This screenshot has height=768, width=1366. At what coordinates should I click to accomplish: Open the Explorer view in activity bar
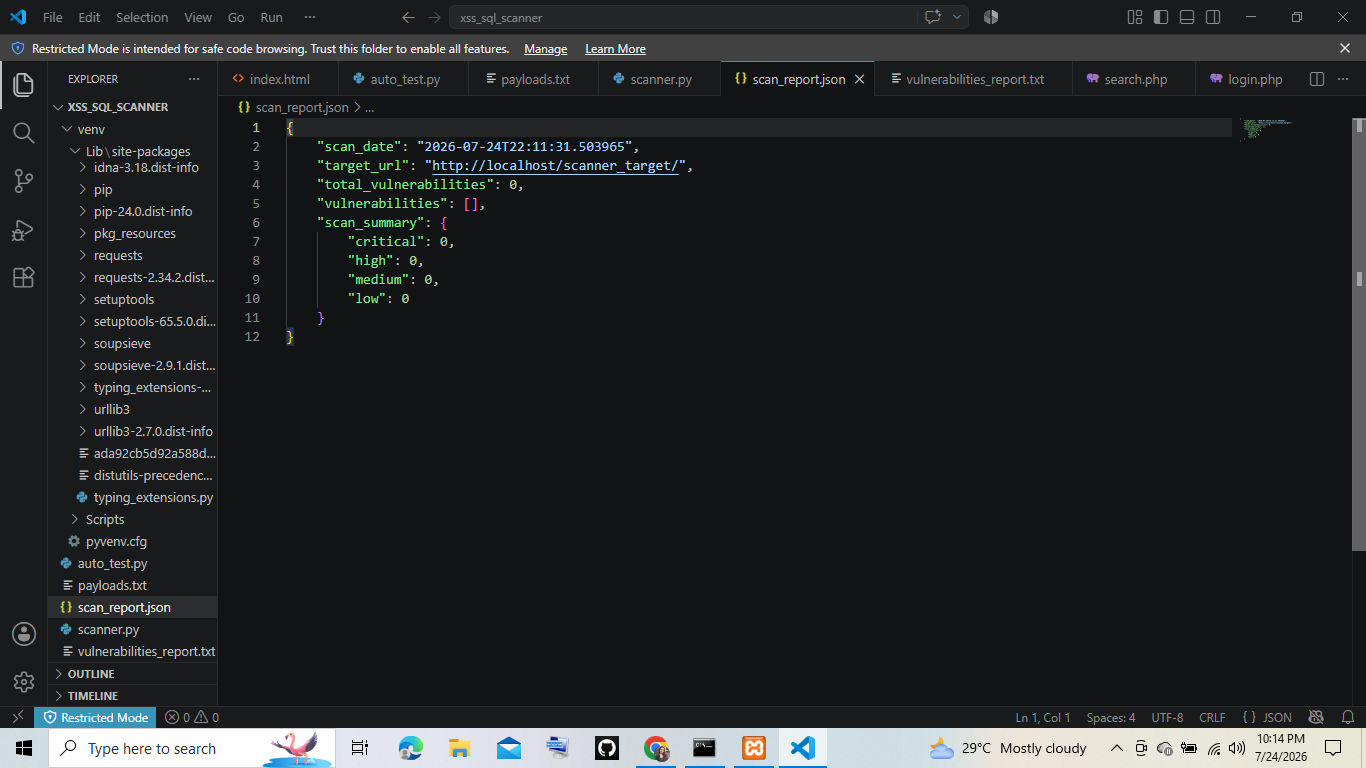click(x=24, y=85)
